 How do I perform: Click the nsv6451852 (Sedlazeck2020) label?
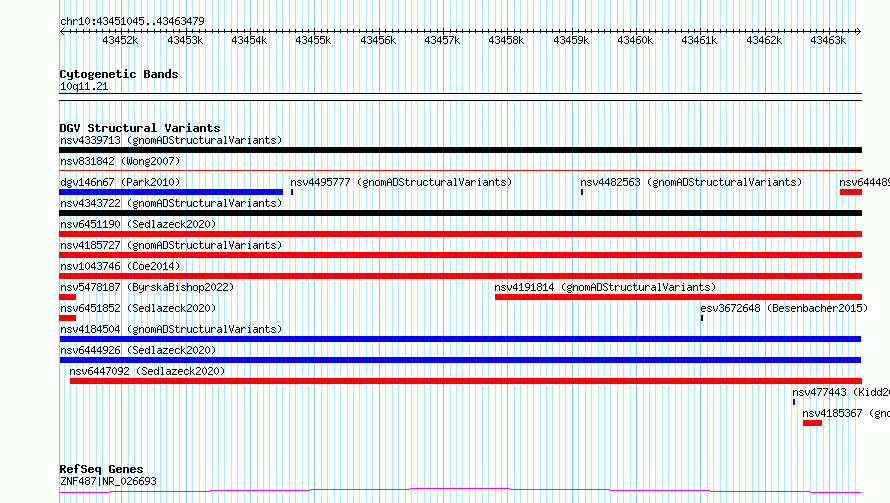(x=138, y=308)
